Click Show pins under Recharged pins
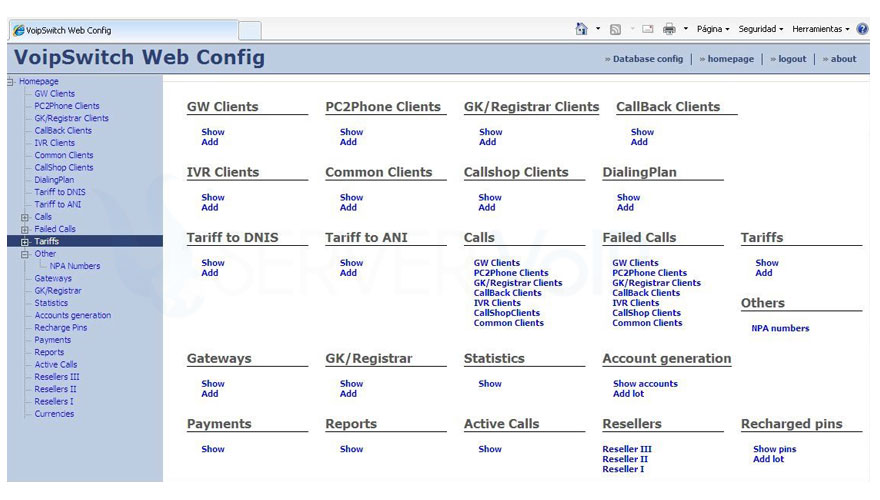The height and width of the screenshot is (500, 880). click(774, 449)
